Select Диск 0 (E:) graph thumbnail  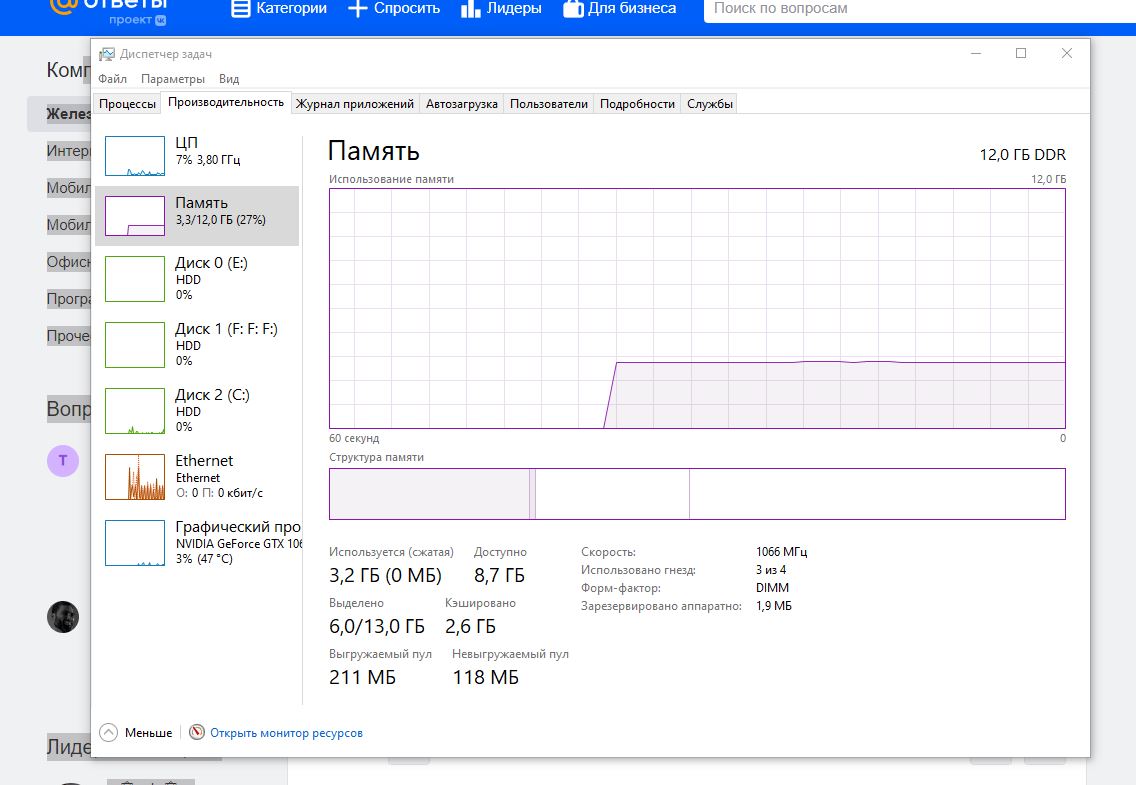click(135, 279)
